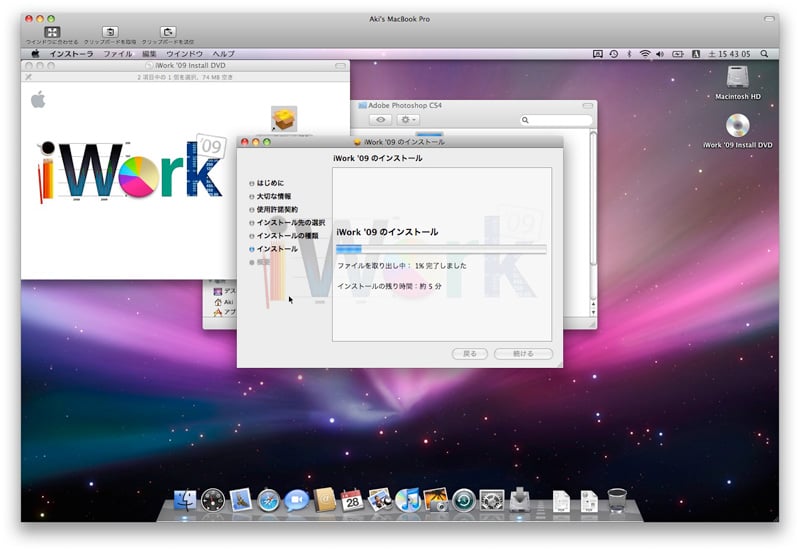Open Safari from the dock
The width and height of the screenshot is (800, 551).
point(268,500)
